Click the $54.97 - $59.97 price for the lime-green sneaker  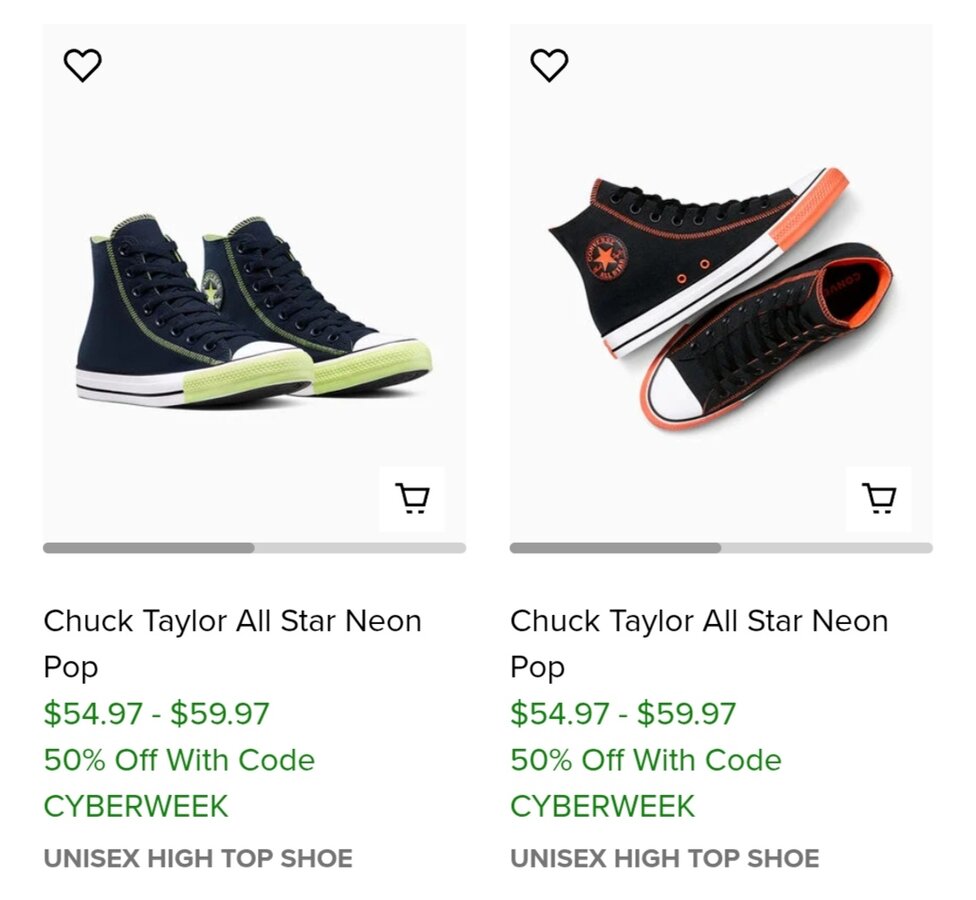(156, 714)
